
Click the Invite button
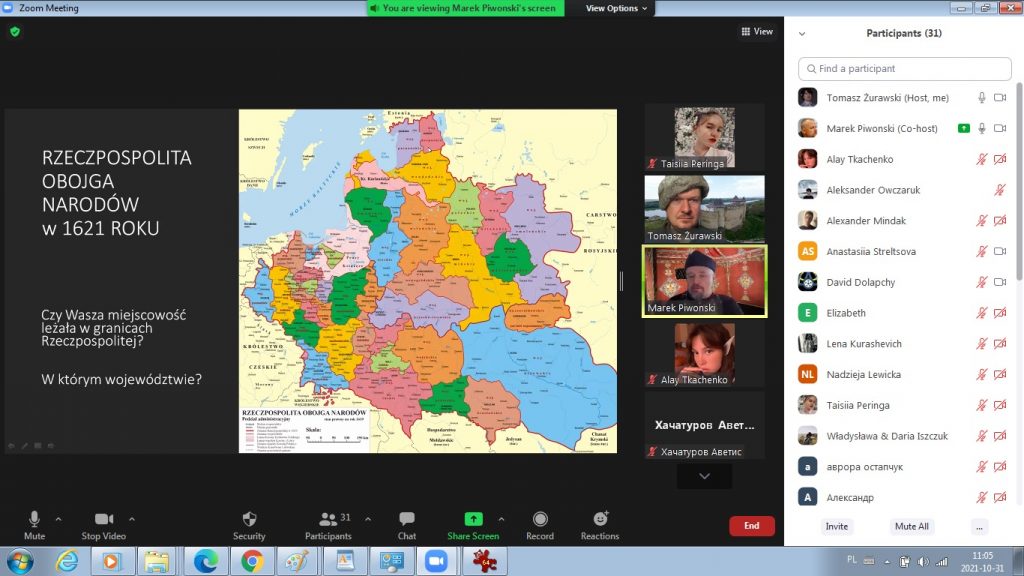[x=837, y=526]
